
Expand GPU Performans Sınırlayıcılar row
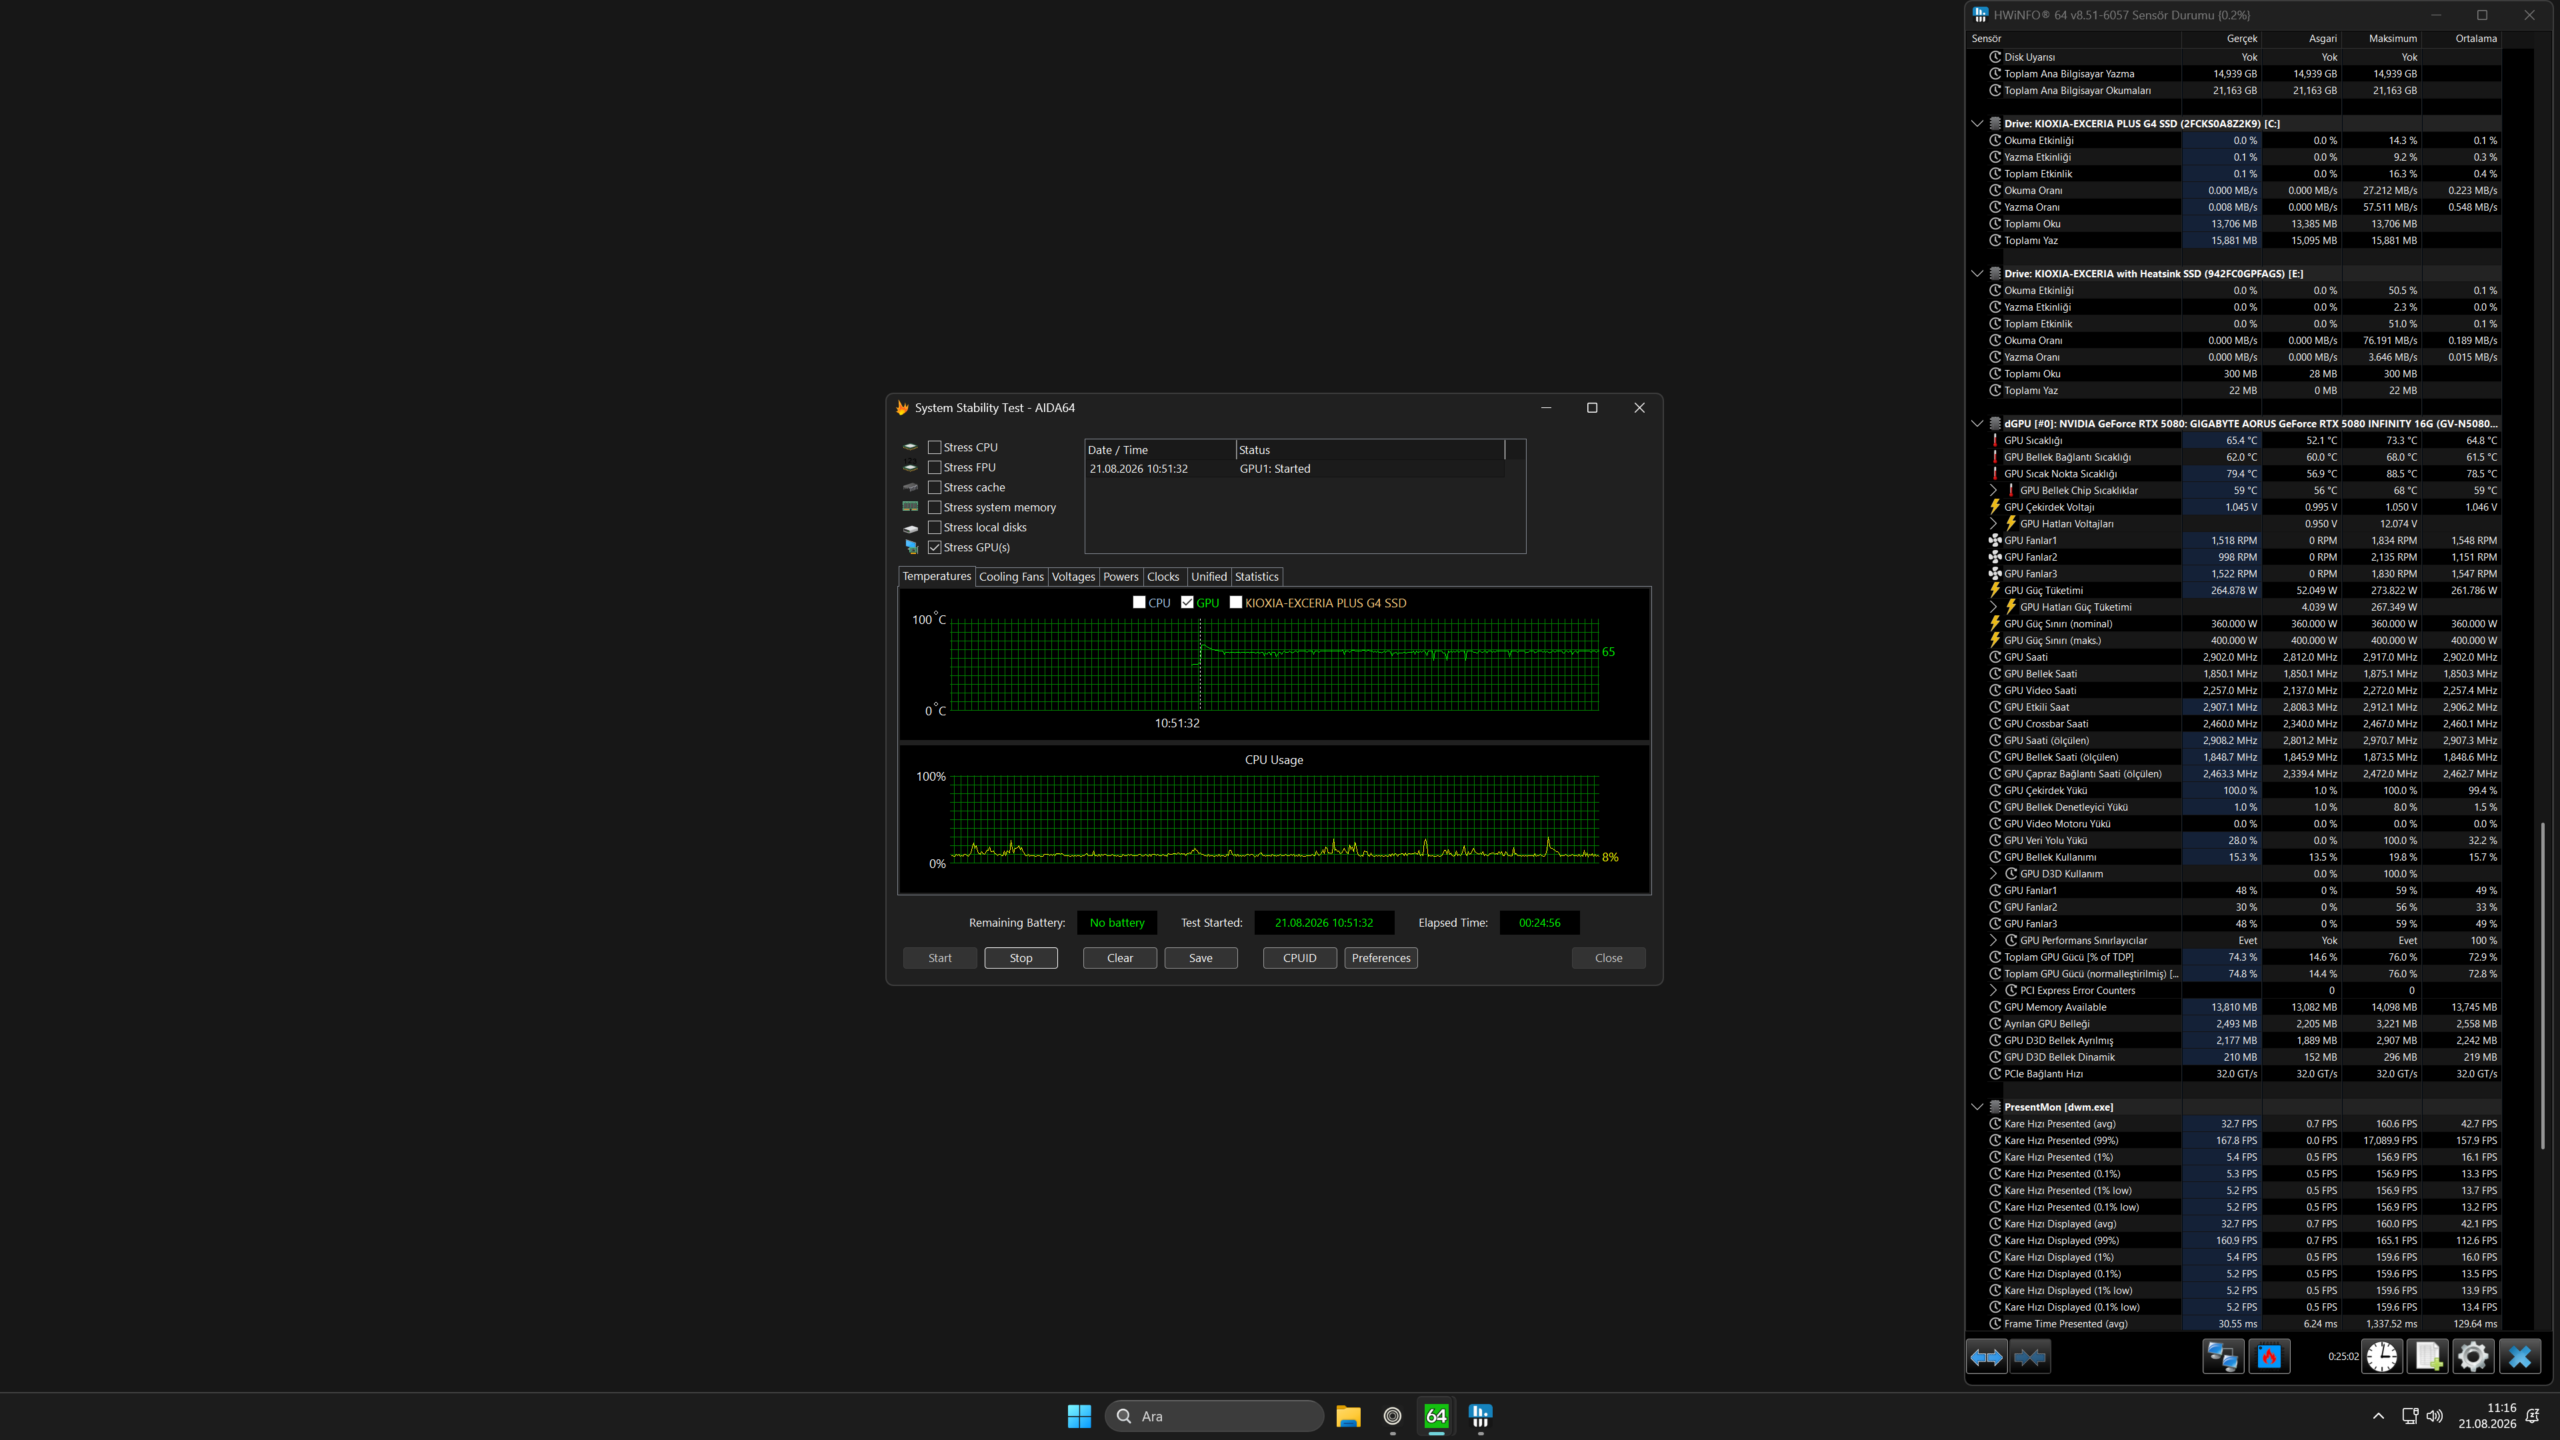(x=1993, y=940)
